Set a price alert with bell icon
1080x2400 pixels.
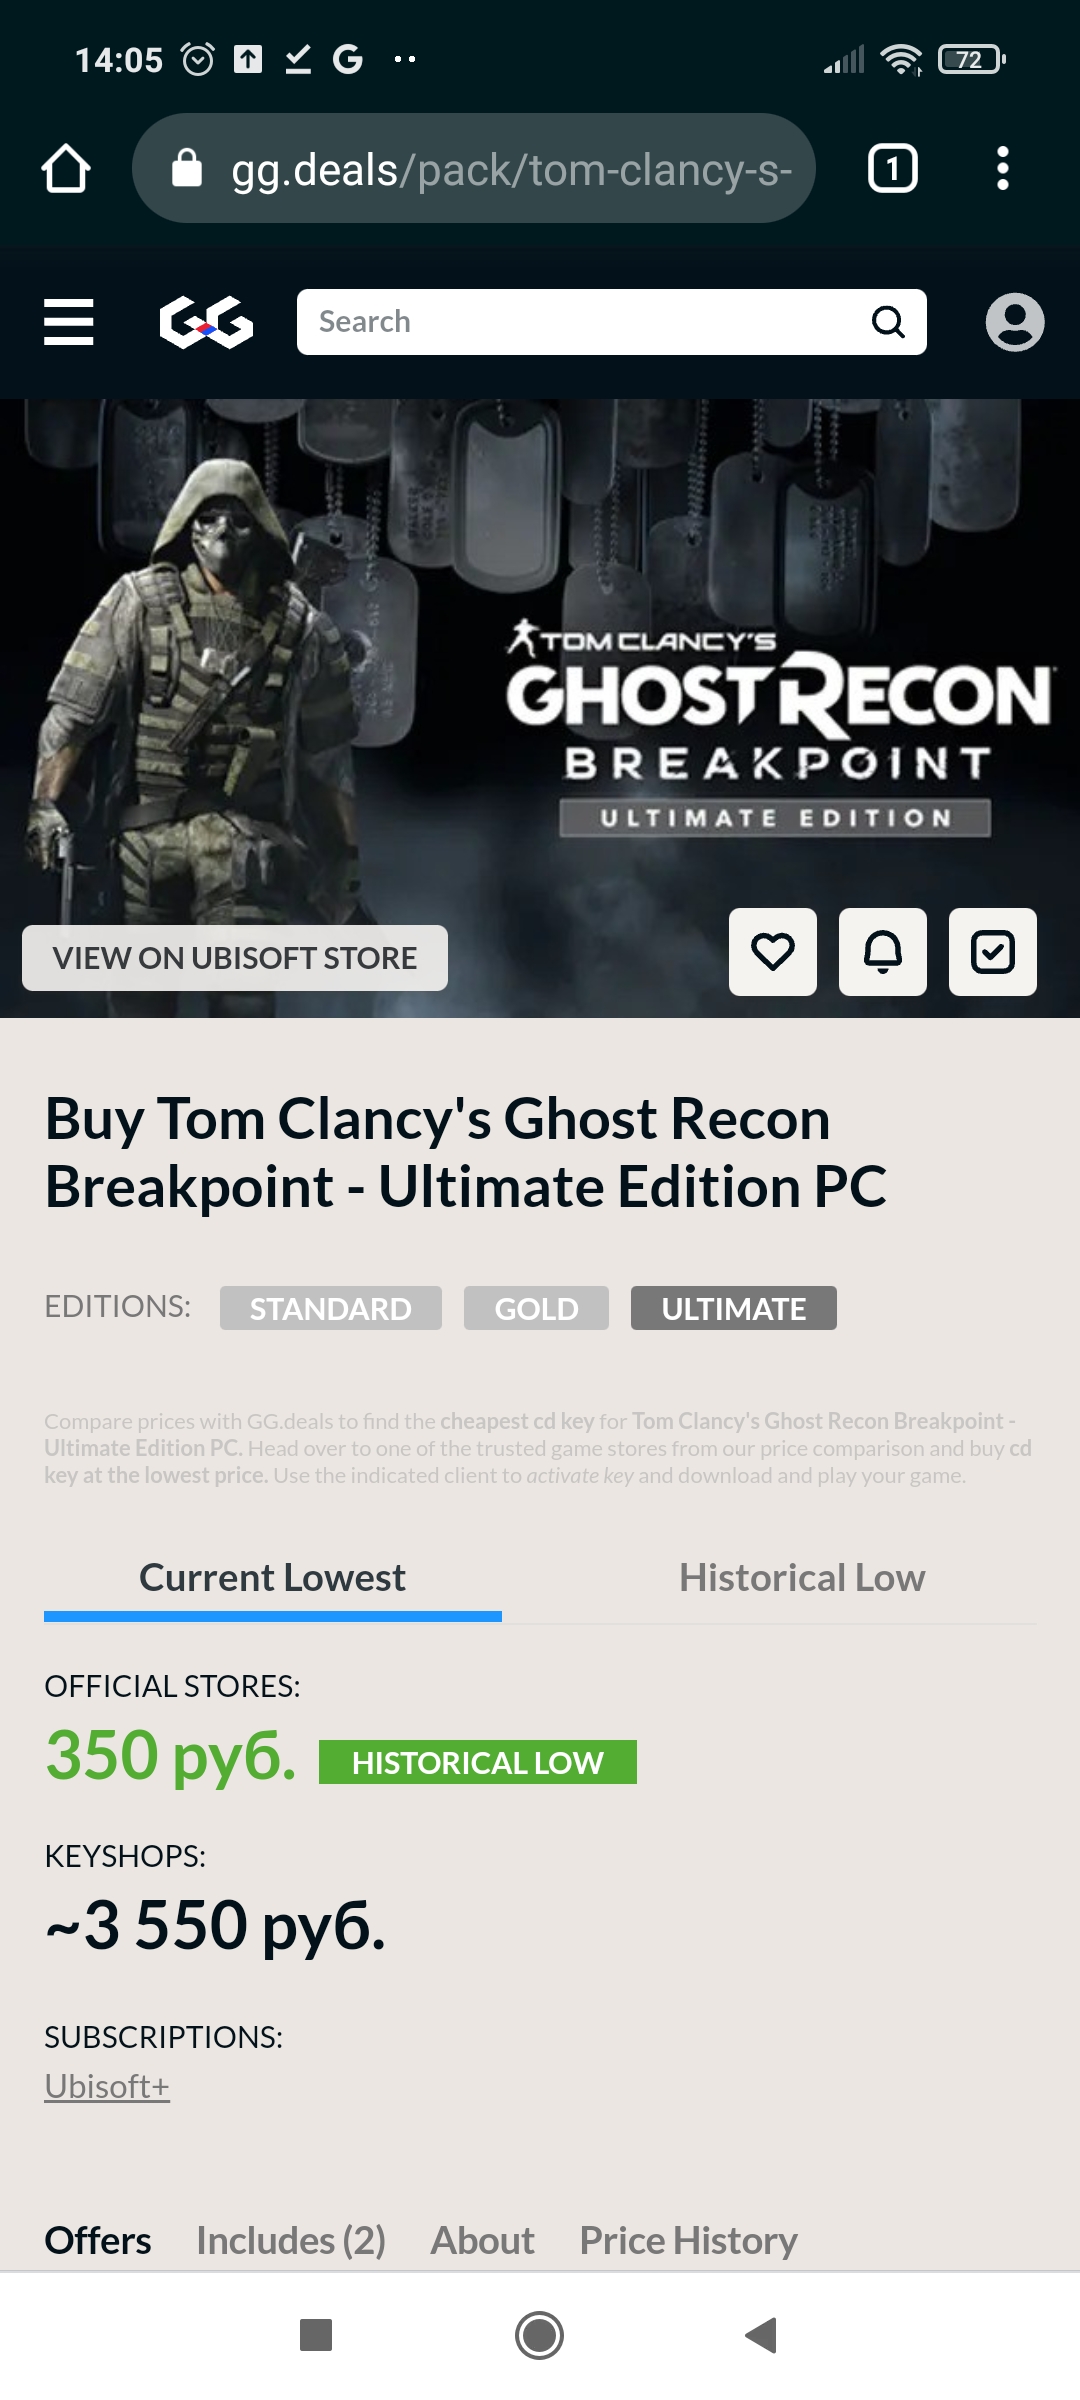883,952
